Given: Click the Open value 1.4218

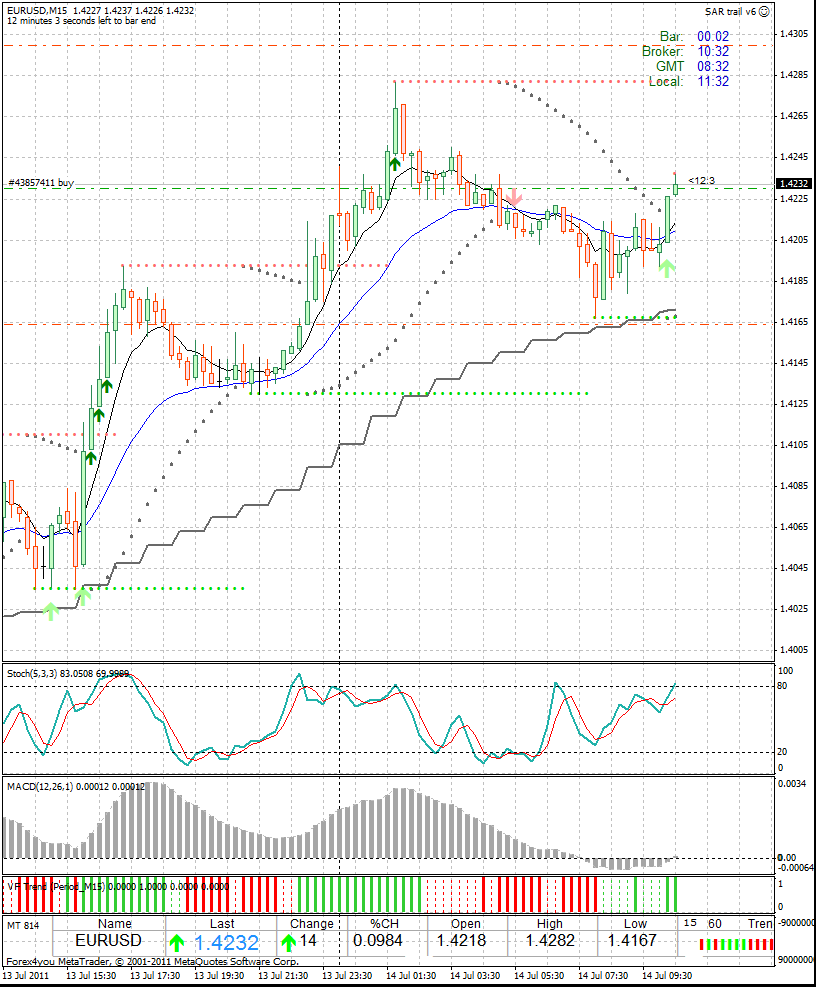Looking at the screenshot, I should (x=462, y=940).
